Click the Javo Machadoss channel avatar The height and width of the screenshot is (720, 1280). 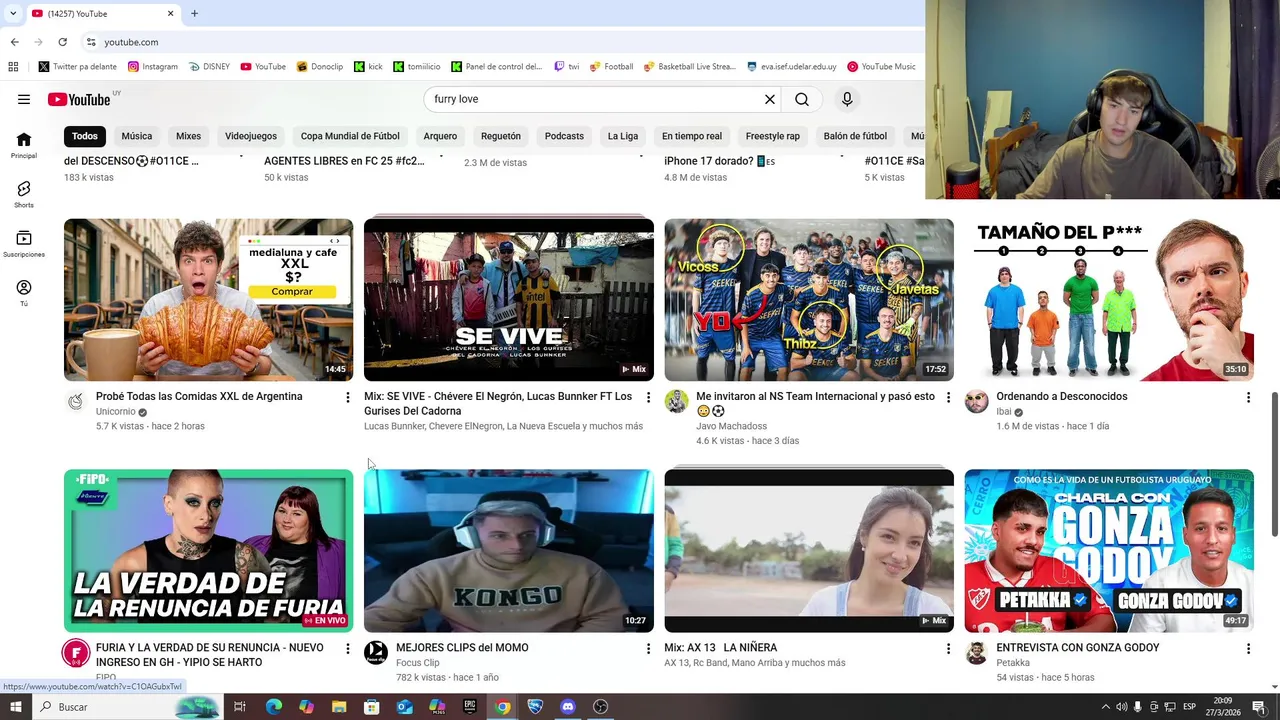(x=676, y=402)
